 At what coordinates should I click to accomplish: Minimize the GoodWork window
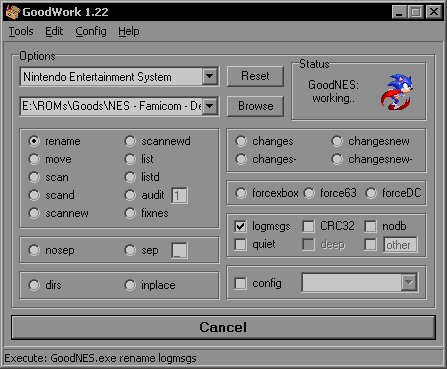399,12
